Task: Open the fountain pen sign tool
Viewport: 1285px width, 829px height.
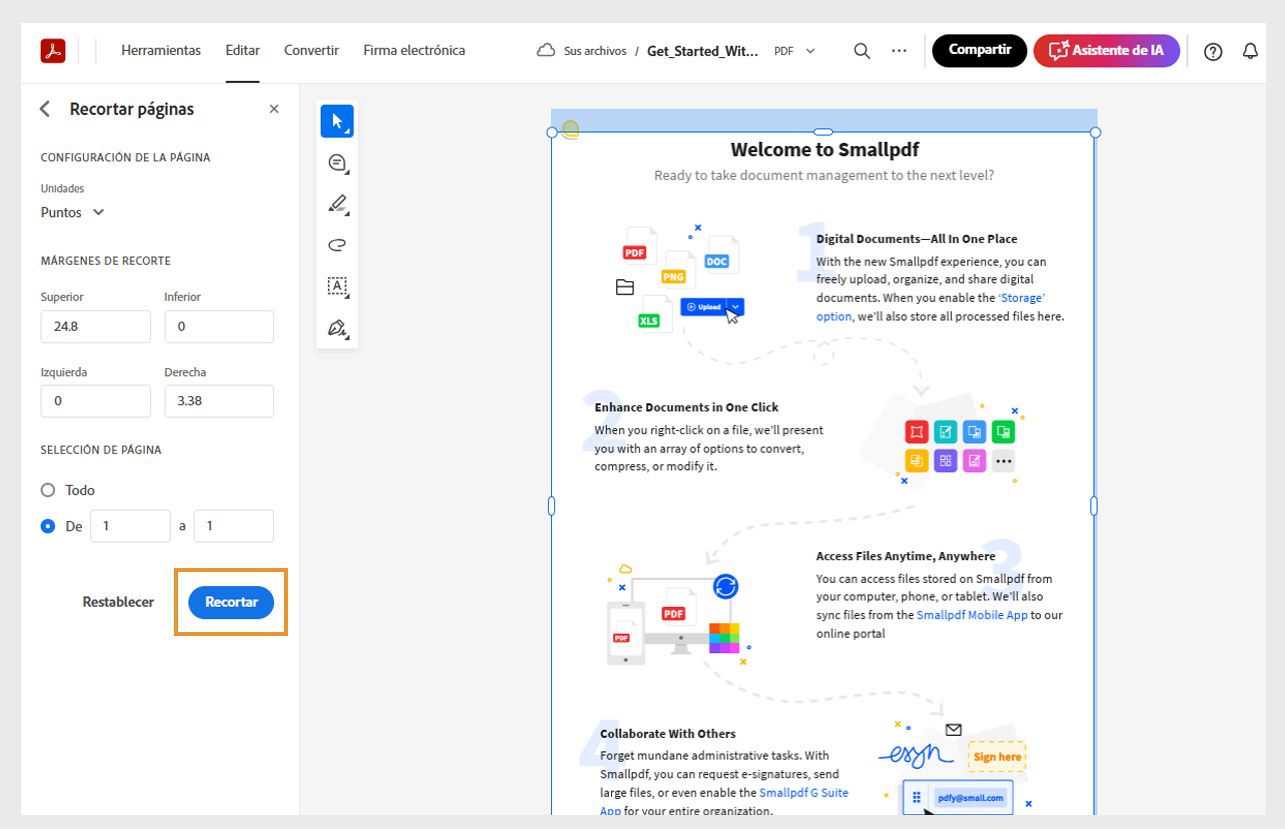Action: click(x=337, y=328)
